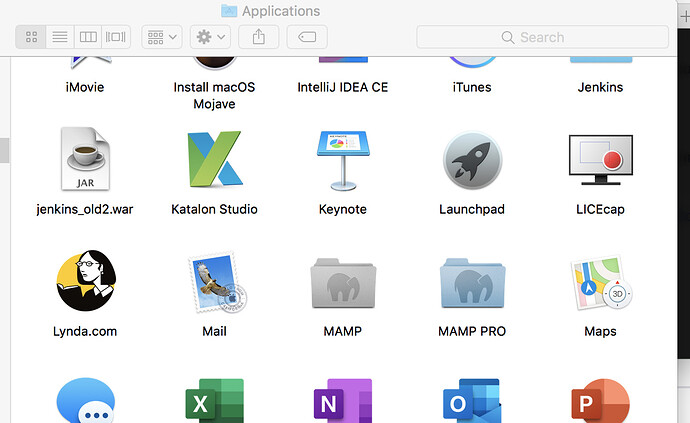Click the Launchpad label

(x=472, y=209)
